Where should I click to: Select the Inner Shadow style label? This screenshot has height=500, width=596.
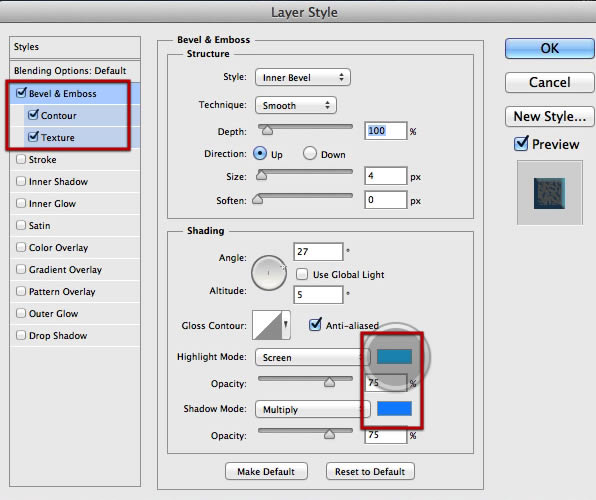pyautogui.click(x=58, y=182)
